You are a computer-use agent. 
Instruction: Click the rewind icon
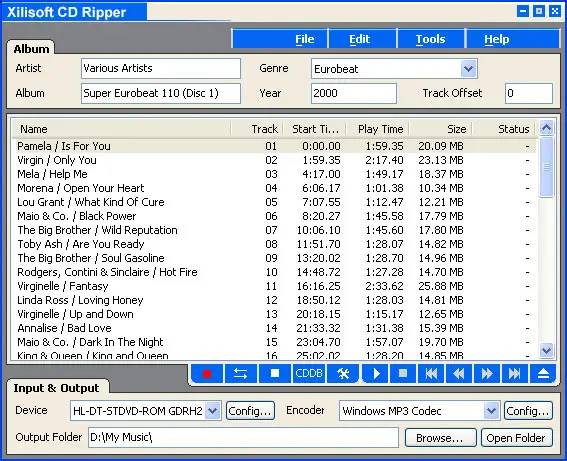pos(459,374)
